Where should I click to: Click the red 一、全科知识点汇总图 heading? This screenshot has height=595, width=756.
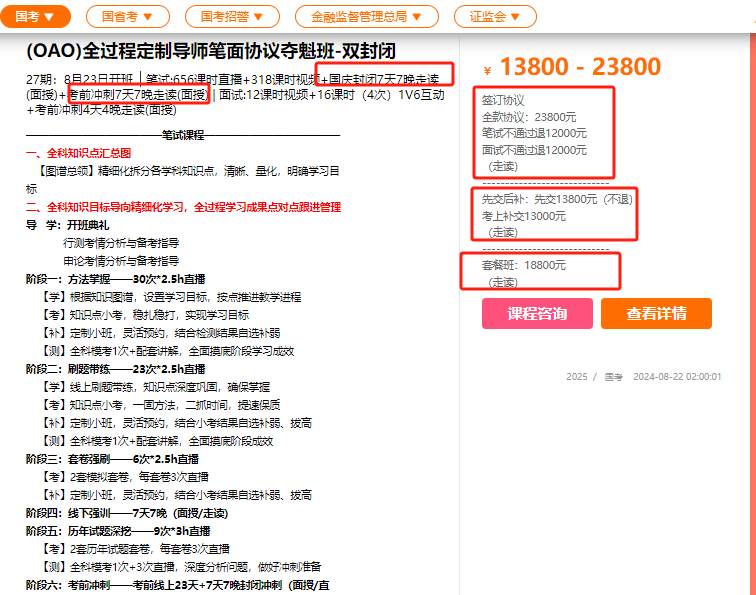point(78,153)
